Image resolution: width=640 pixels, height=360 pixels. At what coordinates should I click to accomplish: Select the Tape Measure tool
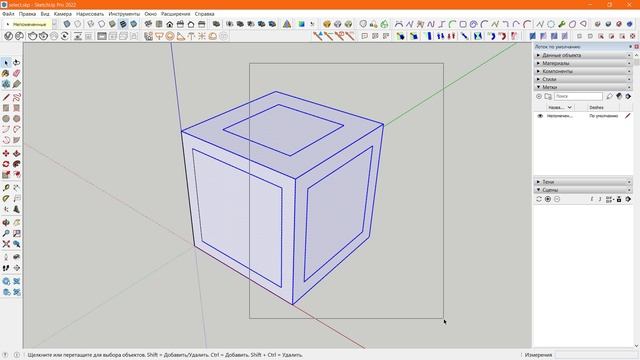click(6, 188)
